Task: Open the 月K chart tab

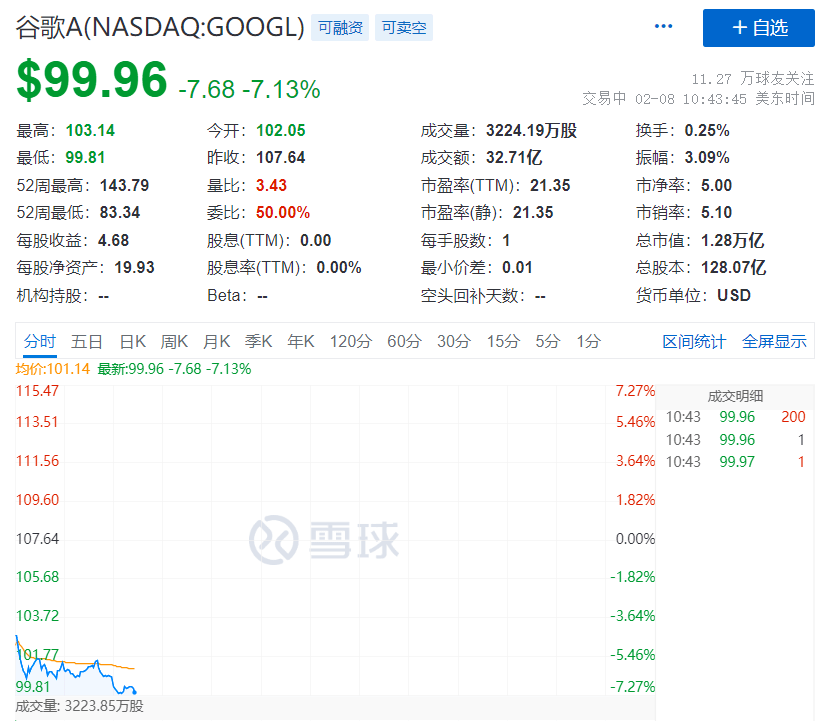Action: click(216, 341)
